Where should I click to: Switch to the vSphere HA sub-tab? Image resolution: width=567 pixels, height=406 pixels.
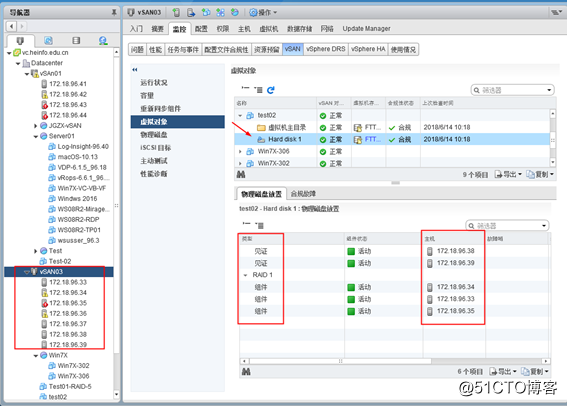pyautogui.click(x=368, y=49)
